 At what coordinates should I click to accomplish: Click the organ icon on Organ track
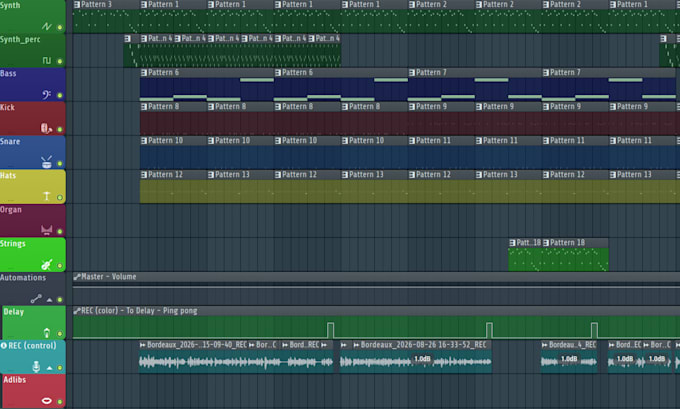coord(46,230)
